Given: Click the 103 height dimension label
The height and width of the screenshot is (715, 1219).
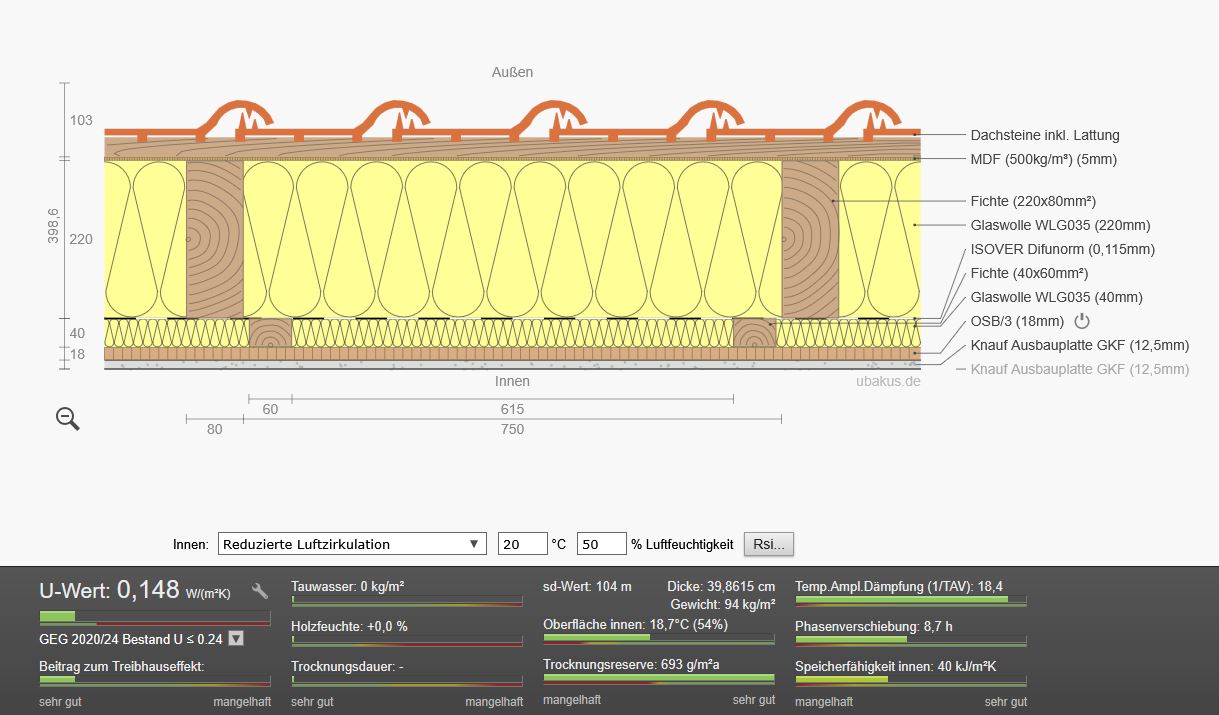Looking at the screenshot, I should [81, 120].
